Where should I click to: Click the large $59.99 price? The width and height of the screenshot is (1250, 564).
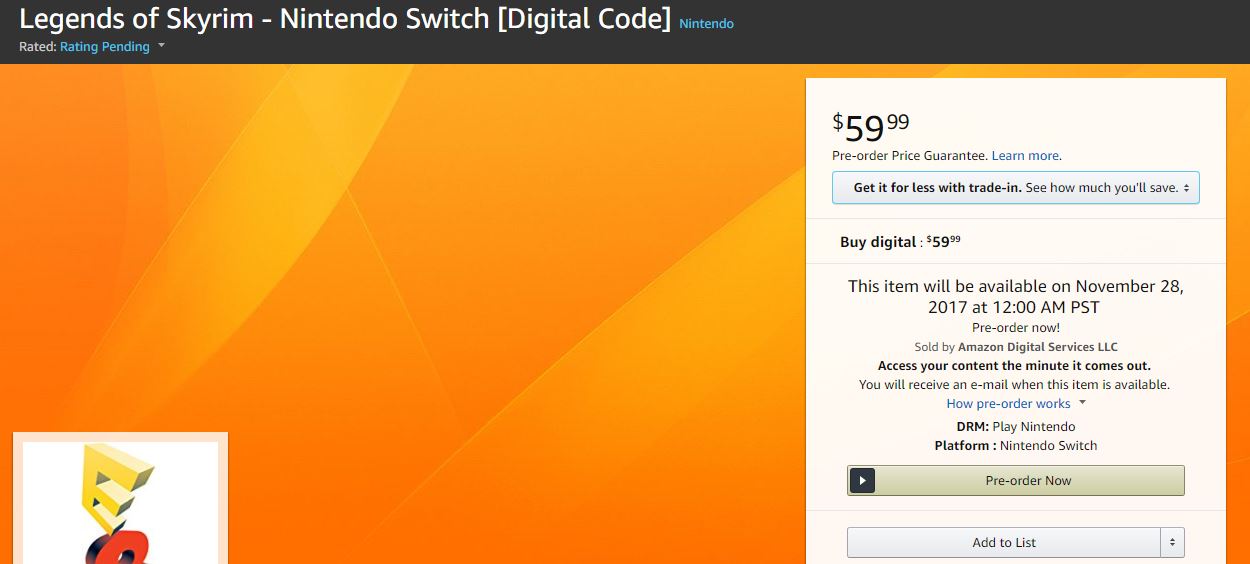tap(871, 128)
